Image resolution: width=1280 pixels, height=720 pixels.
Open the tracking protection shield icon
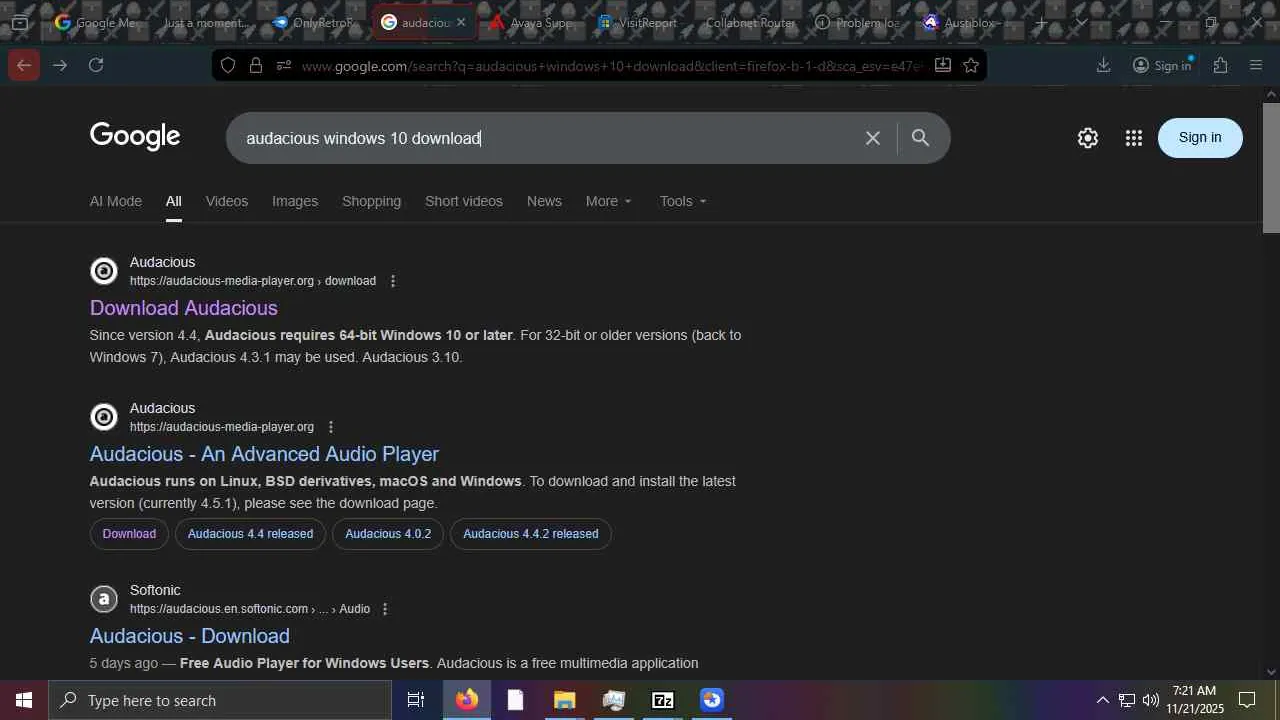[228, 65]
